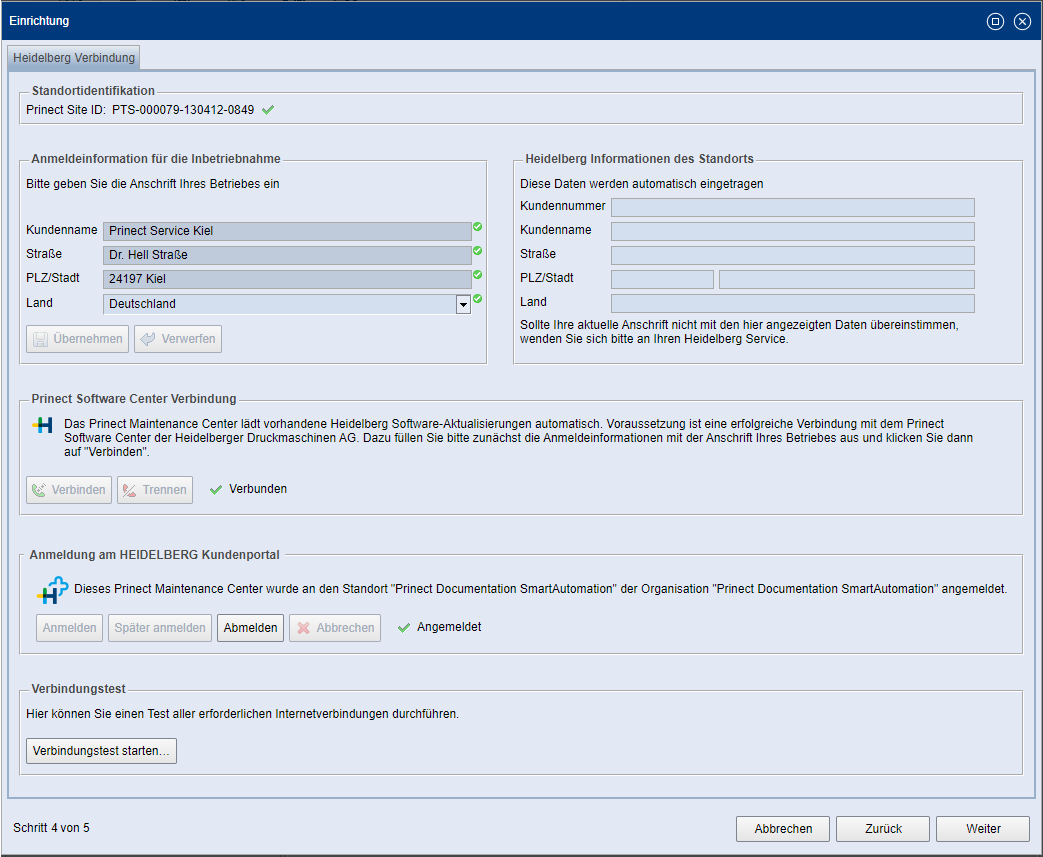The width and height of the screenshot is (1043, 857).
Task: Click the Kundennummer field in Heidelberg Informationen
Action: (x=792, y=207)
